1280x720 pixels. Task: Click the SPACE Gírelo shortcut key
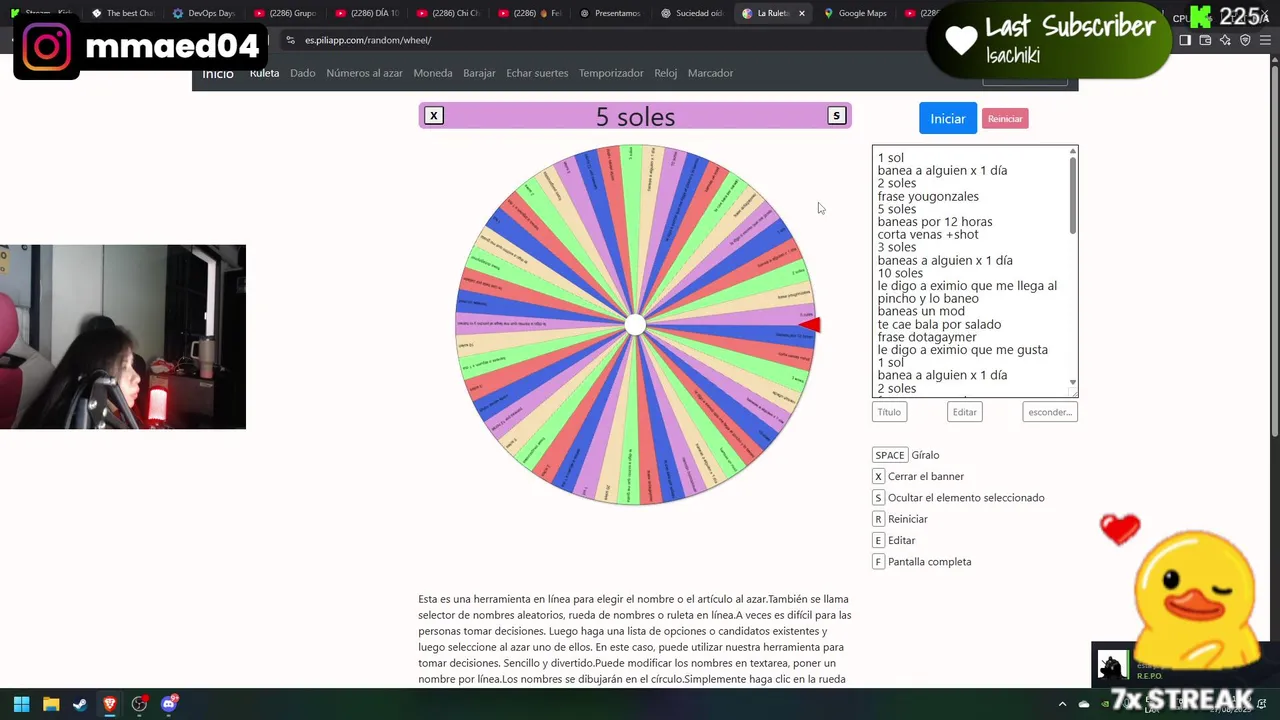pos(890,455)
